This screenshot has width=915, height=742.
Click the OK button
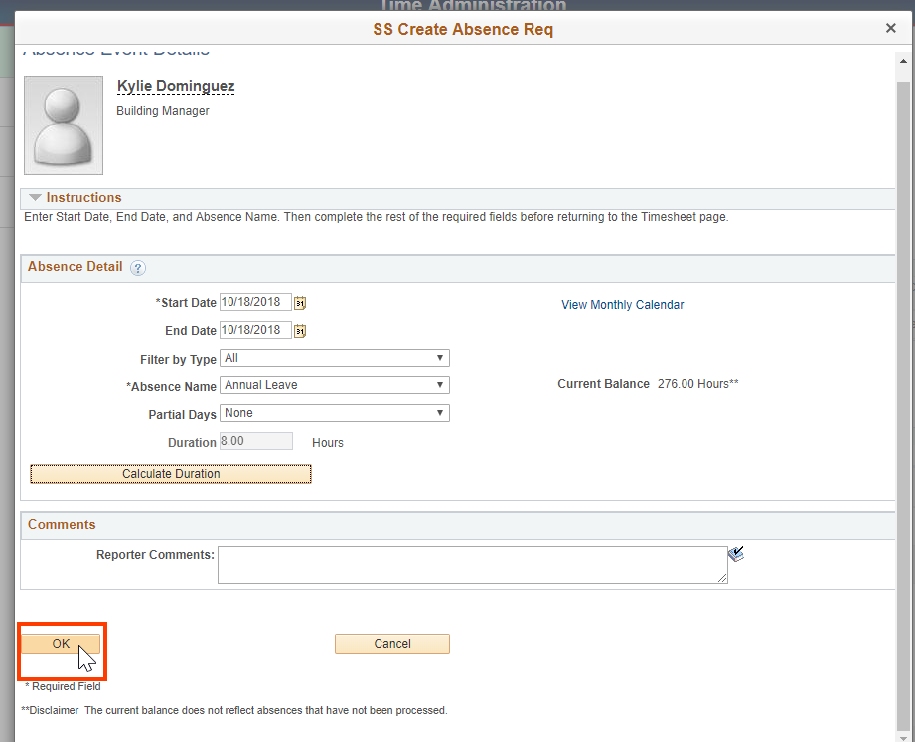61,643
